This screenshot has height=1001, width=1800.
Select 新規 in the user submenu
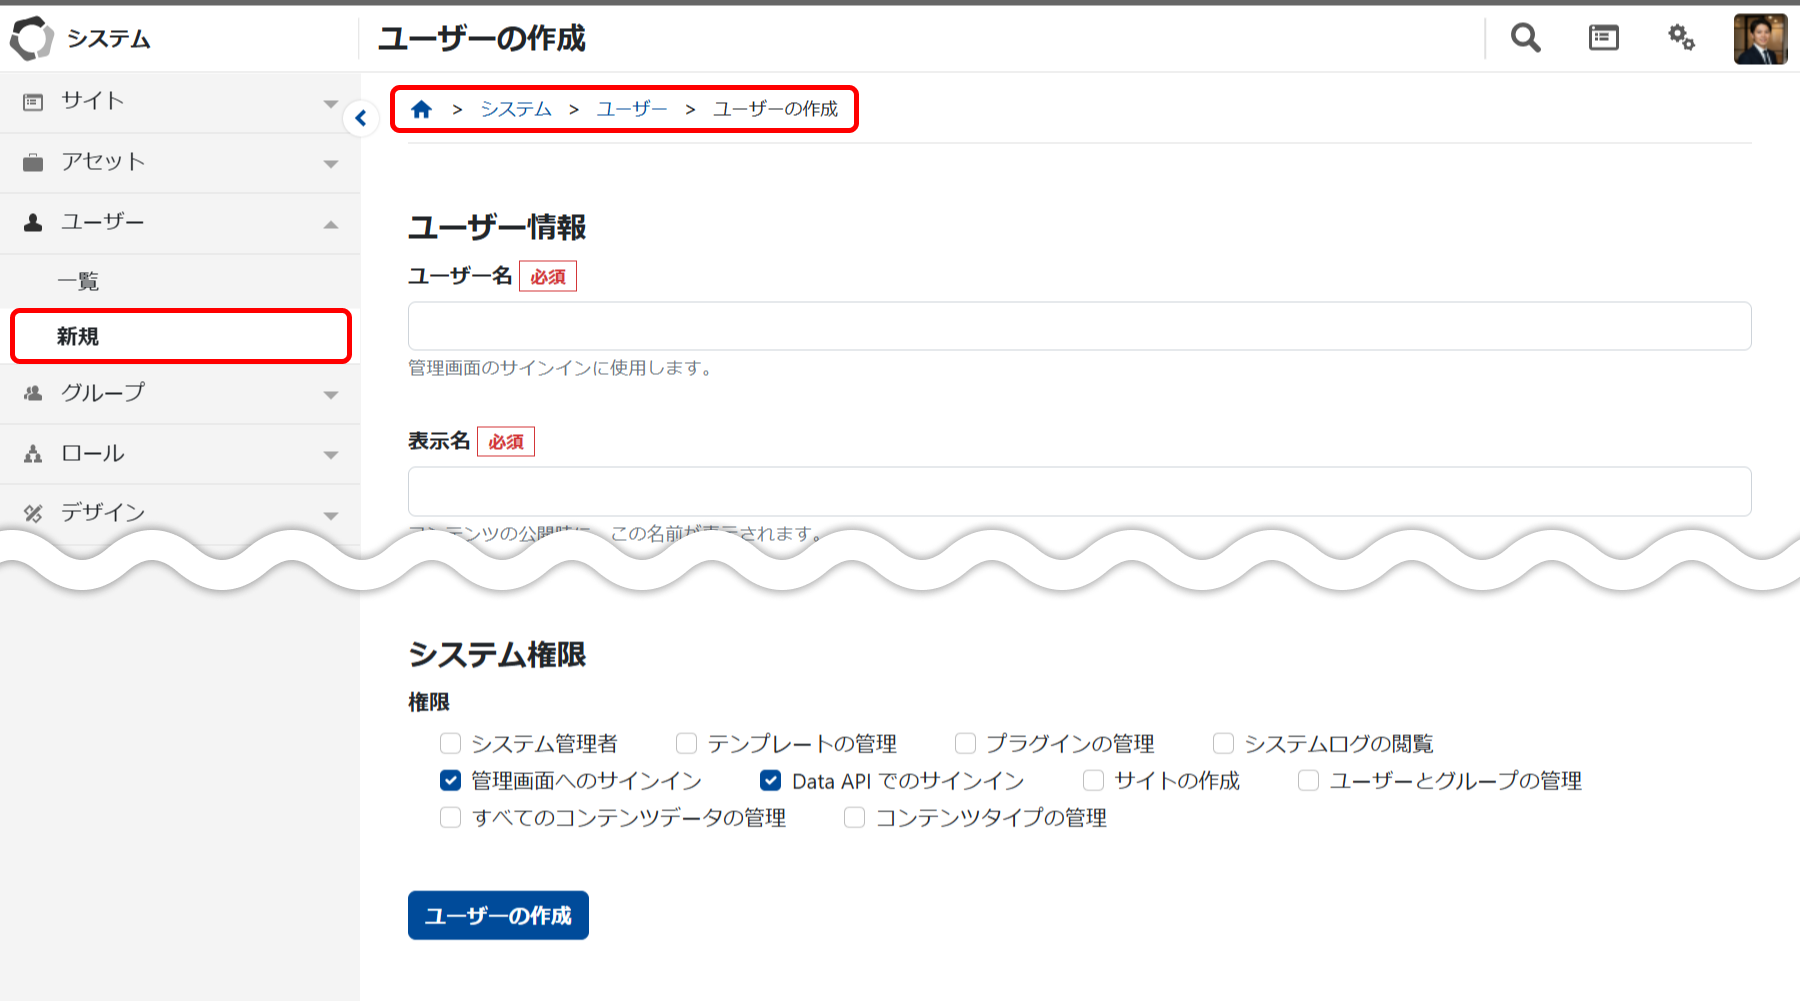[78, 337]
